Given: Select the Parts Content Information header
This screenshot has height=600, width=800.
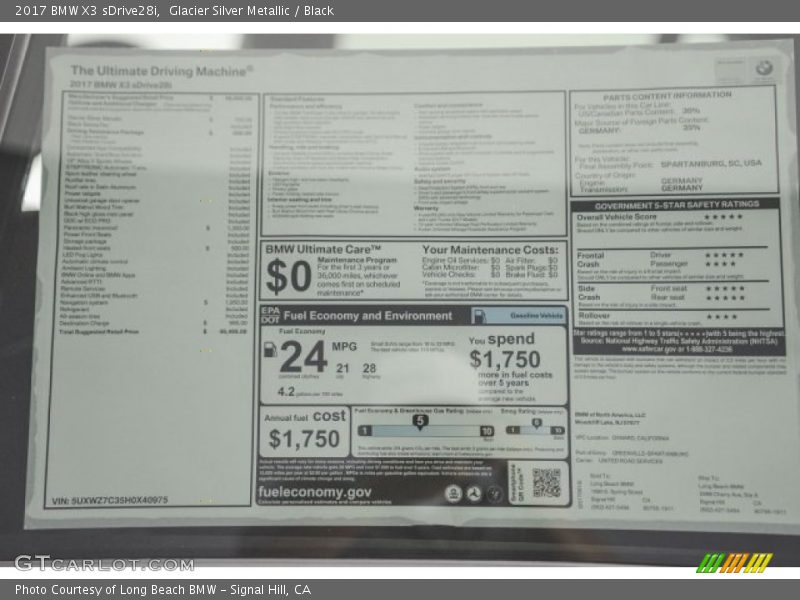Looking at the screenshot, I should point(667,96).
